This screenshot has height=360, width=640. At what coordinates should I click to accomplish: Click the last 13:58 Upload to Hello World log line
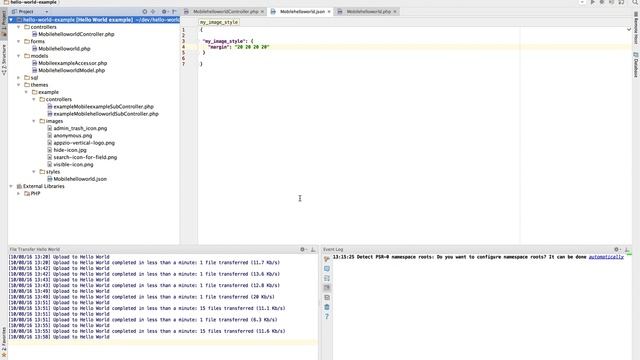59,337
